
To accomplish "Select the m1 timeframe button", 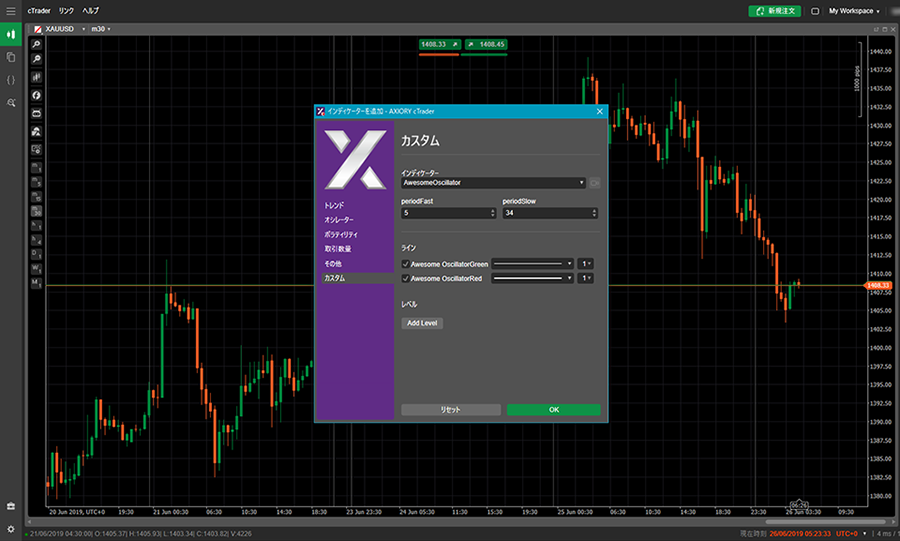I will (36, 168).
